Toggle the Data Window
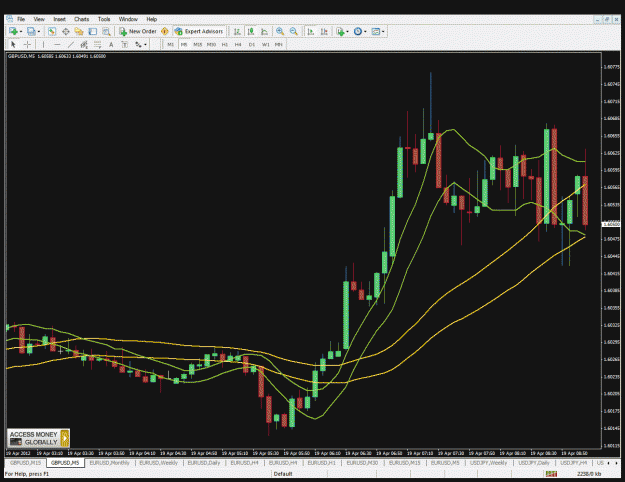The height and width of the screenshot is (482, 625). (x=65, y=31)
